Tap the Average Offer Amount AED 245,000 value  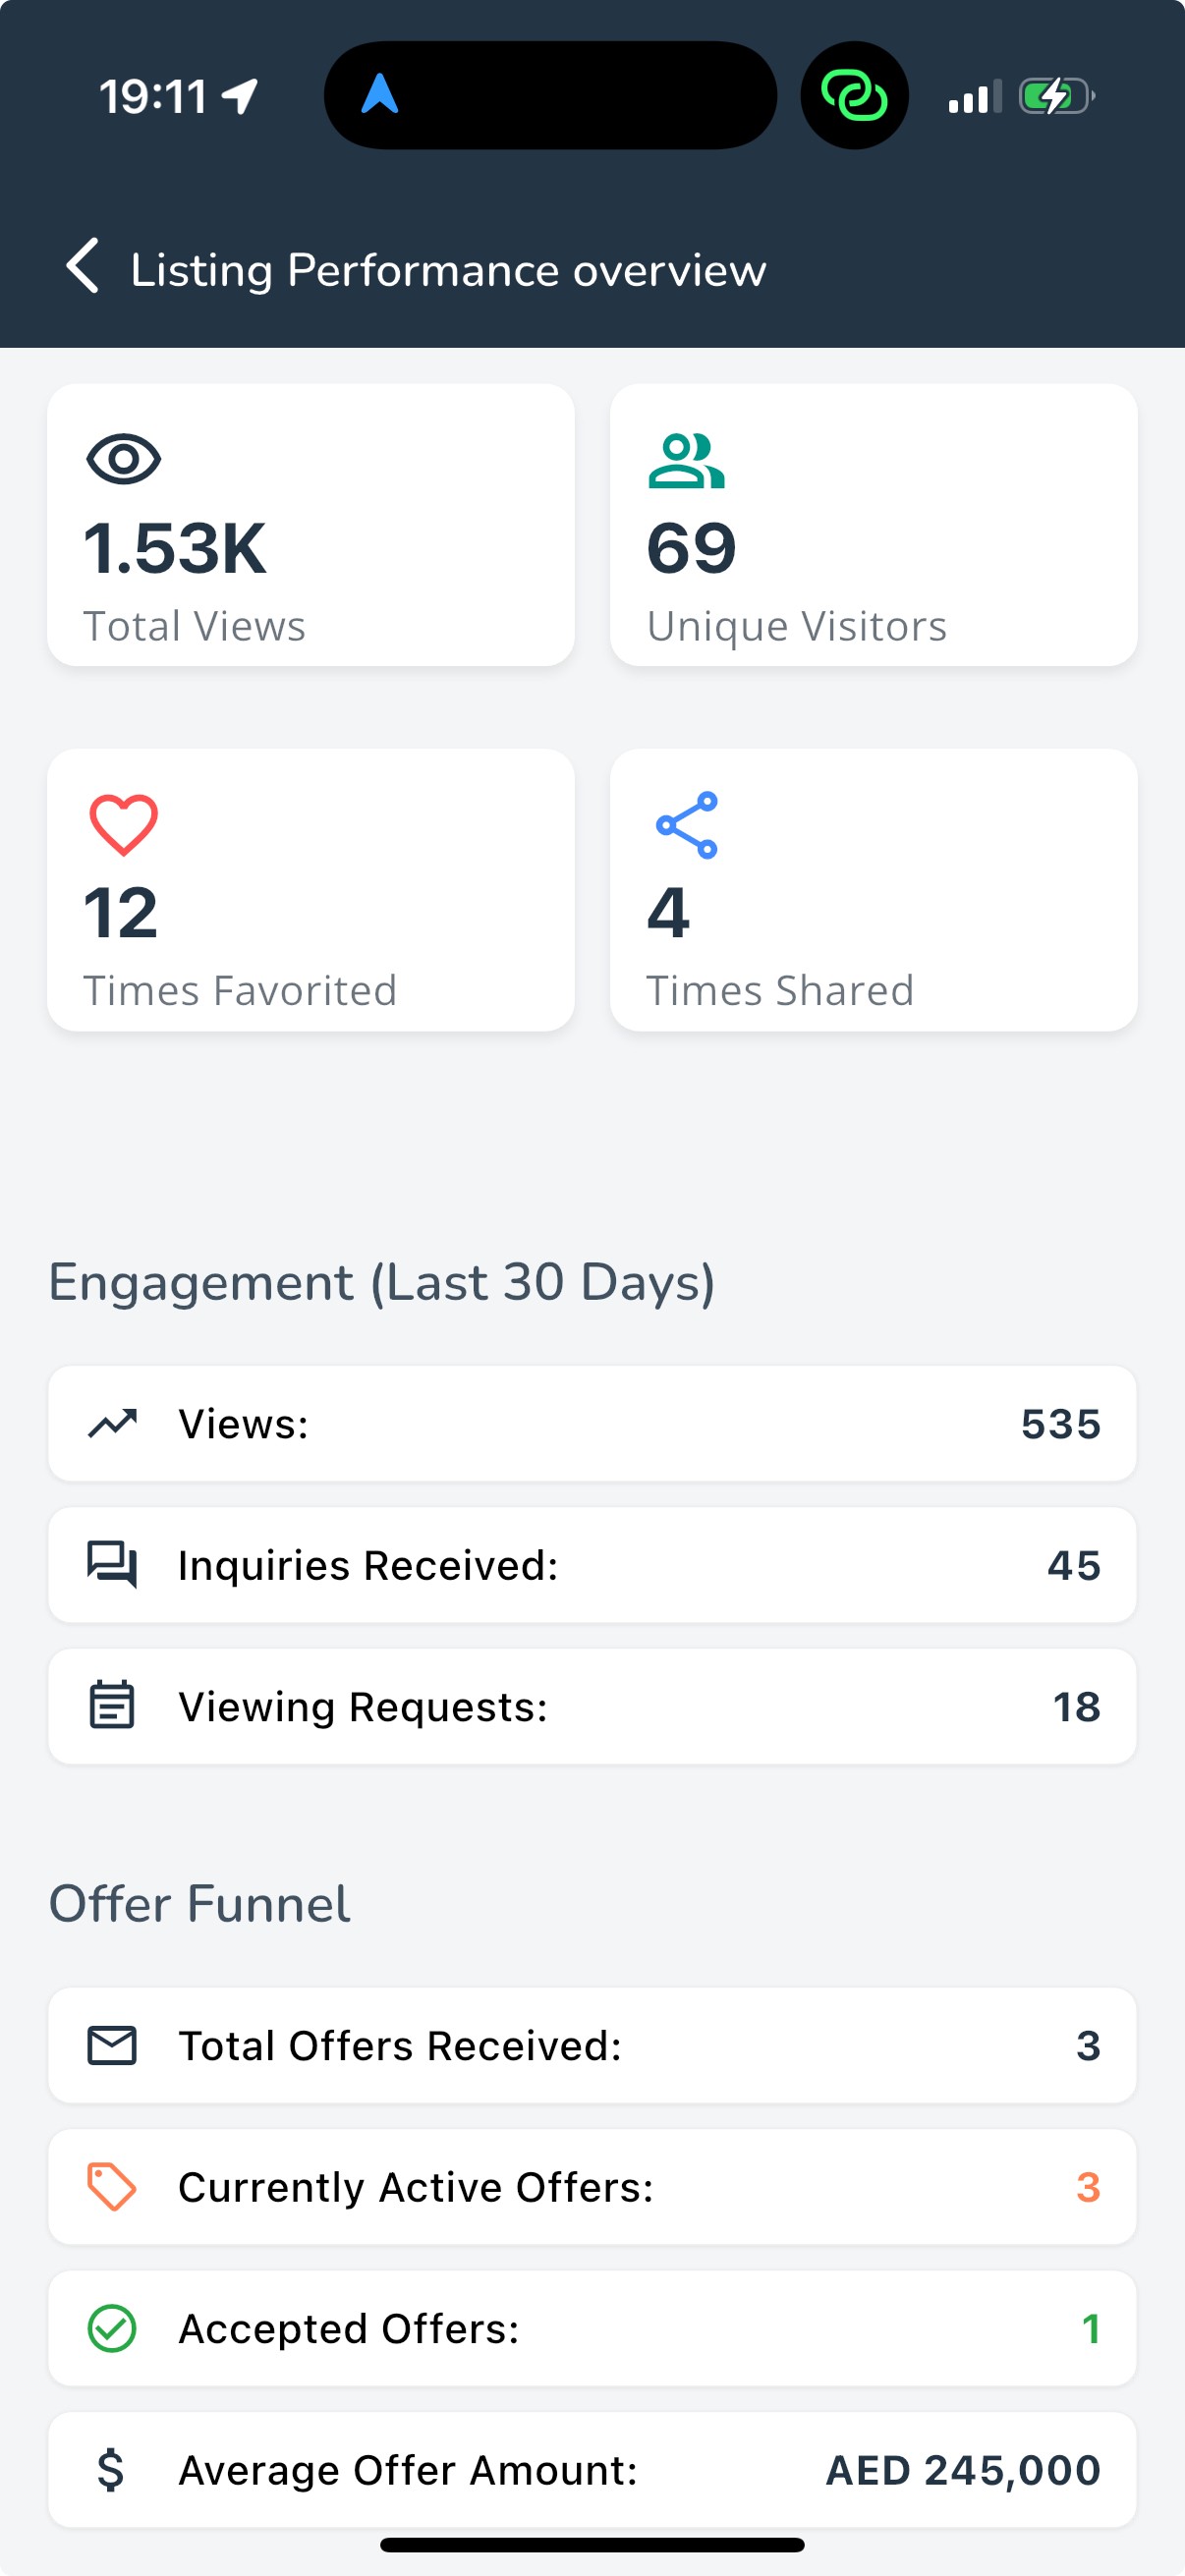point(963,2470)
